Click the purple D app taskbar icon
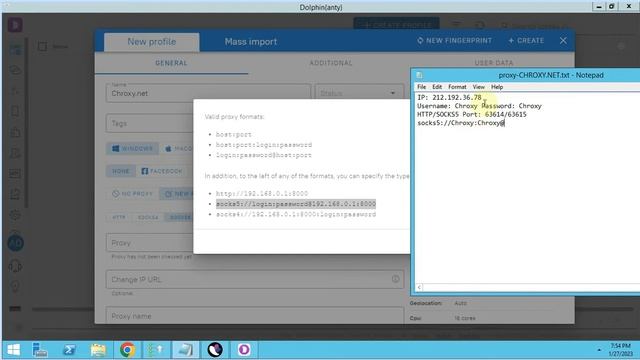640x360 pixels. coord(244,350)
